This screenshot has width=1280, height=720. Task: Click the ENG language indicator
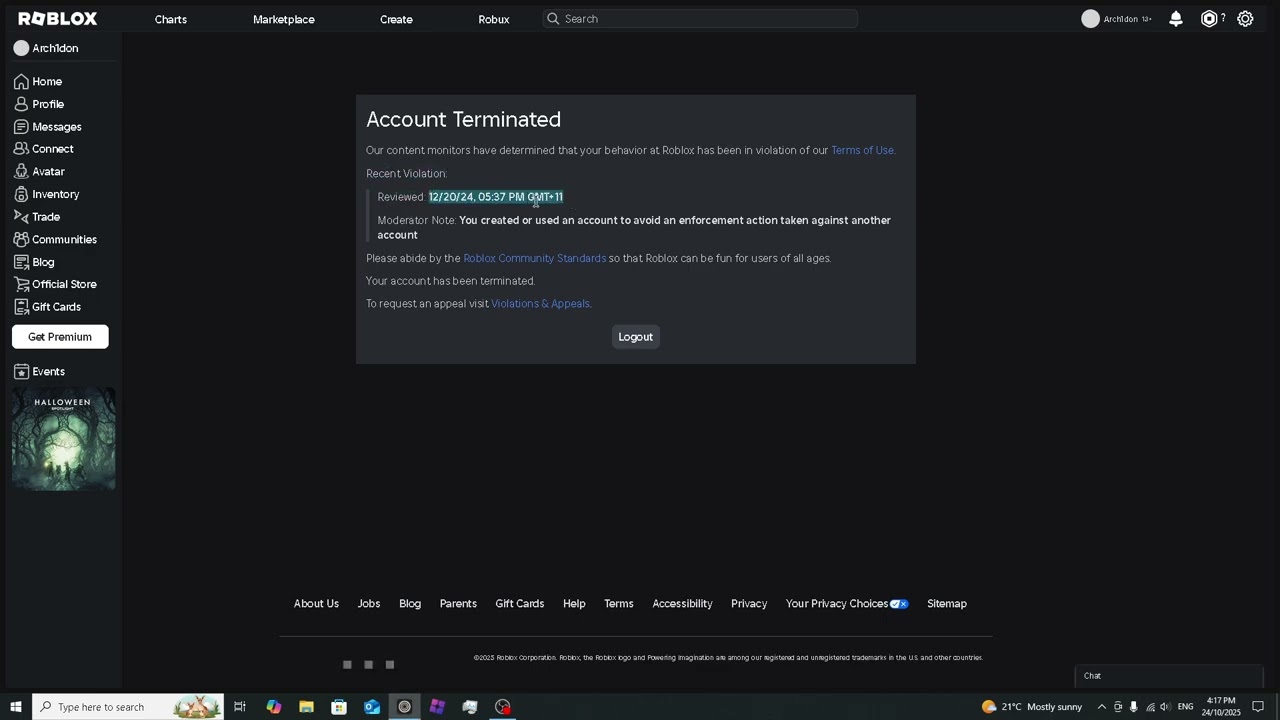[x=1186, y=707]
